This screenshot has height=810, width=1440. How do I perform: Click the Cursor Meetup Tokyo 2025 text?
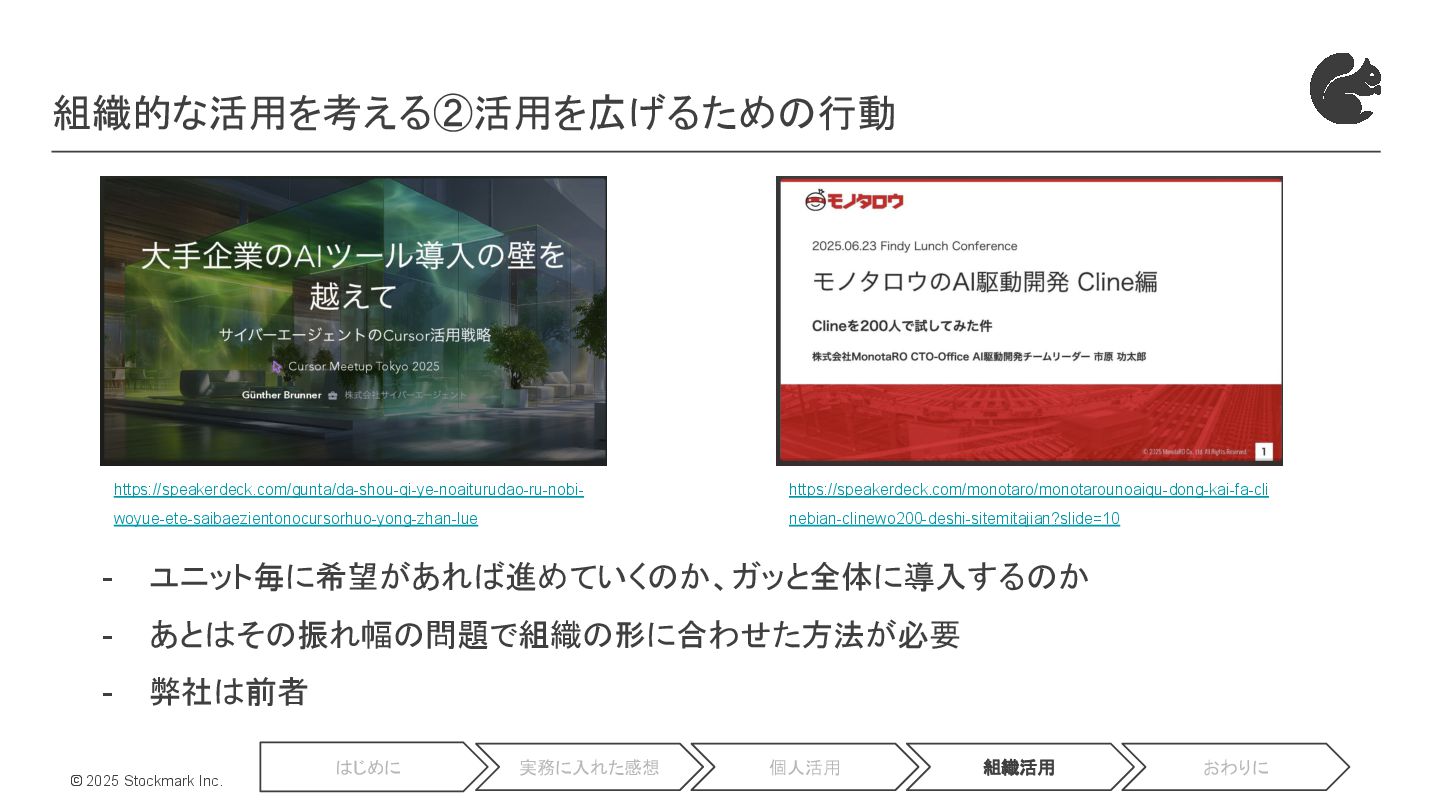coord(363,366)
